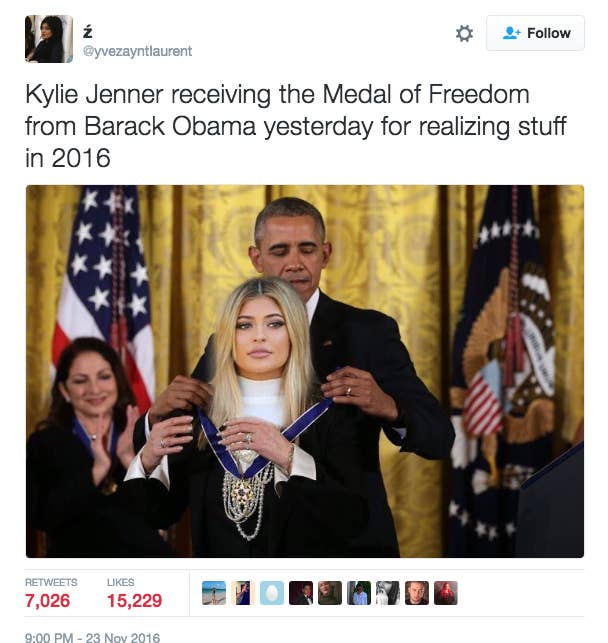The width and height of the screenshot is (608, 643).
Task: Open the fifth liker avatar thumbnail
Action: click(x=330, y=593)
